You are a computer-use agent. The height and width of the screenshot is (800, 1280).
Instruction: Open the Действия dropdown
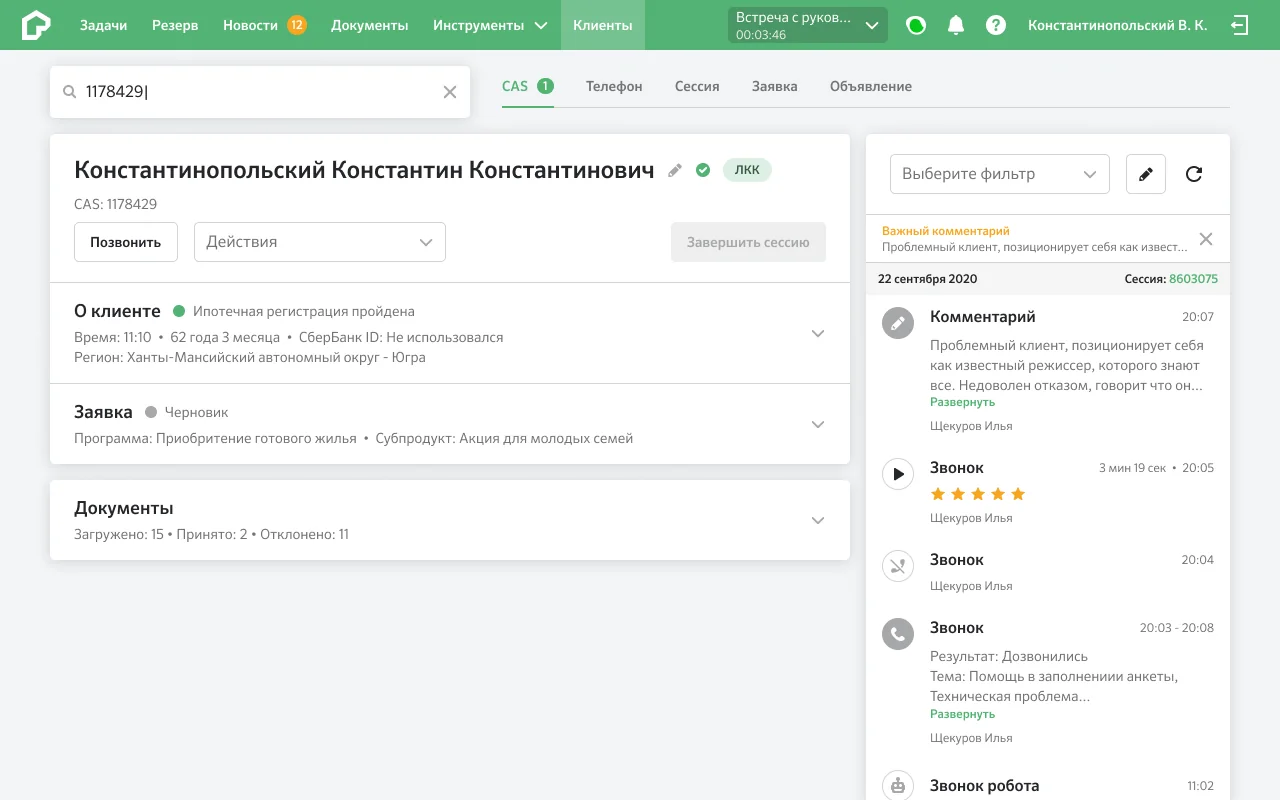(x=320, y=242)
